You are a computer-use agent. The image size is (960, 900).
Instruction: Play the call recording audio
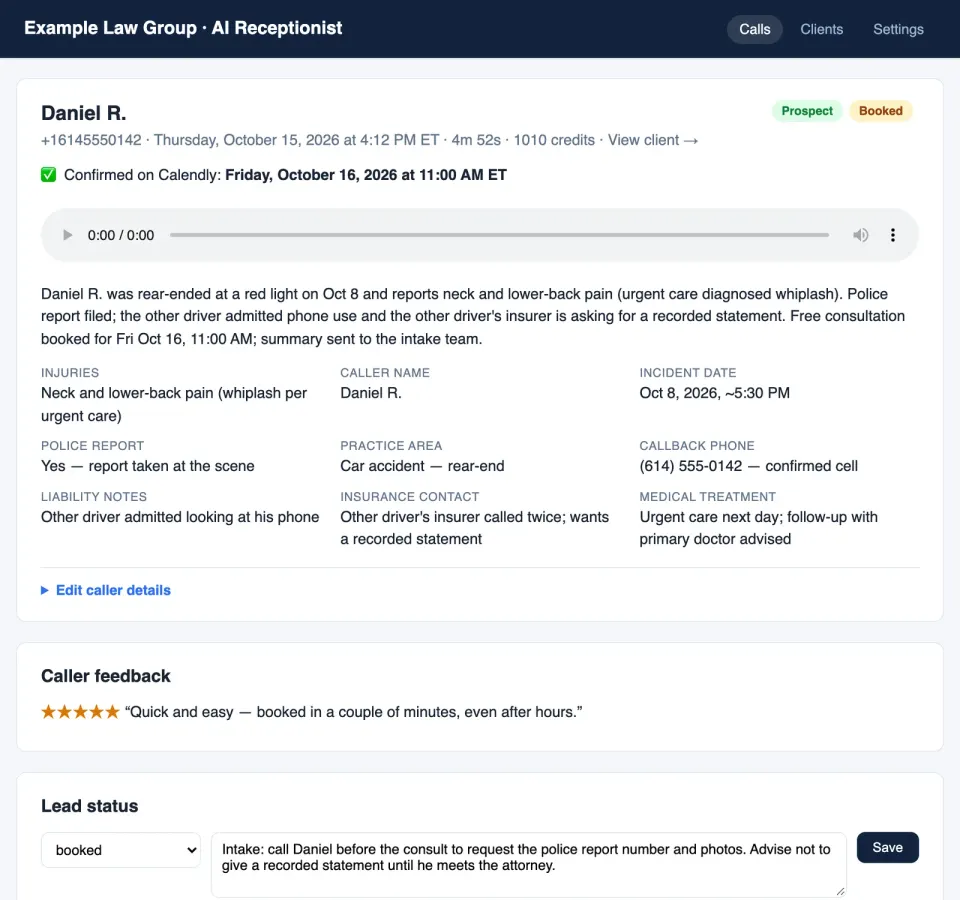[x=67, y=235]
